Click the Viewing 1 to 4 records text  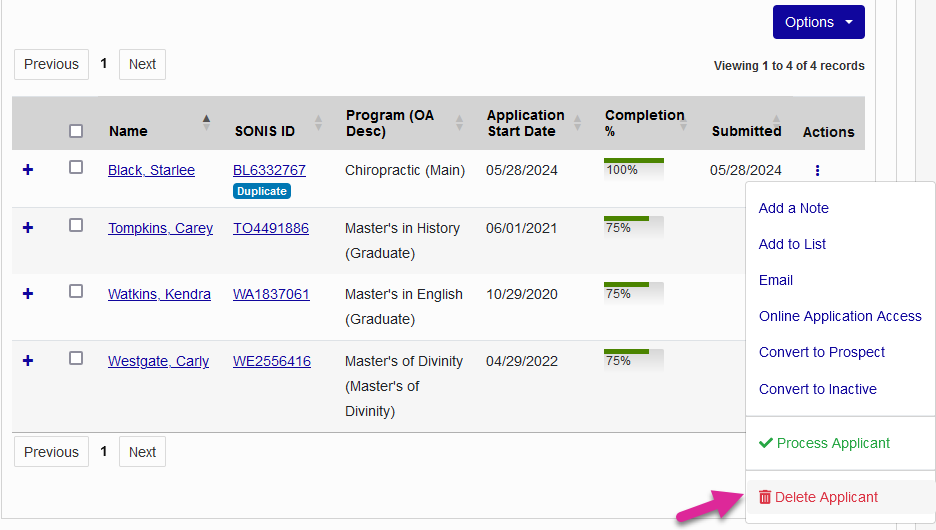point(789,66)
